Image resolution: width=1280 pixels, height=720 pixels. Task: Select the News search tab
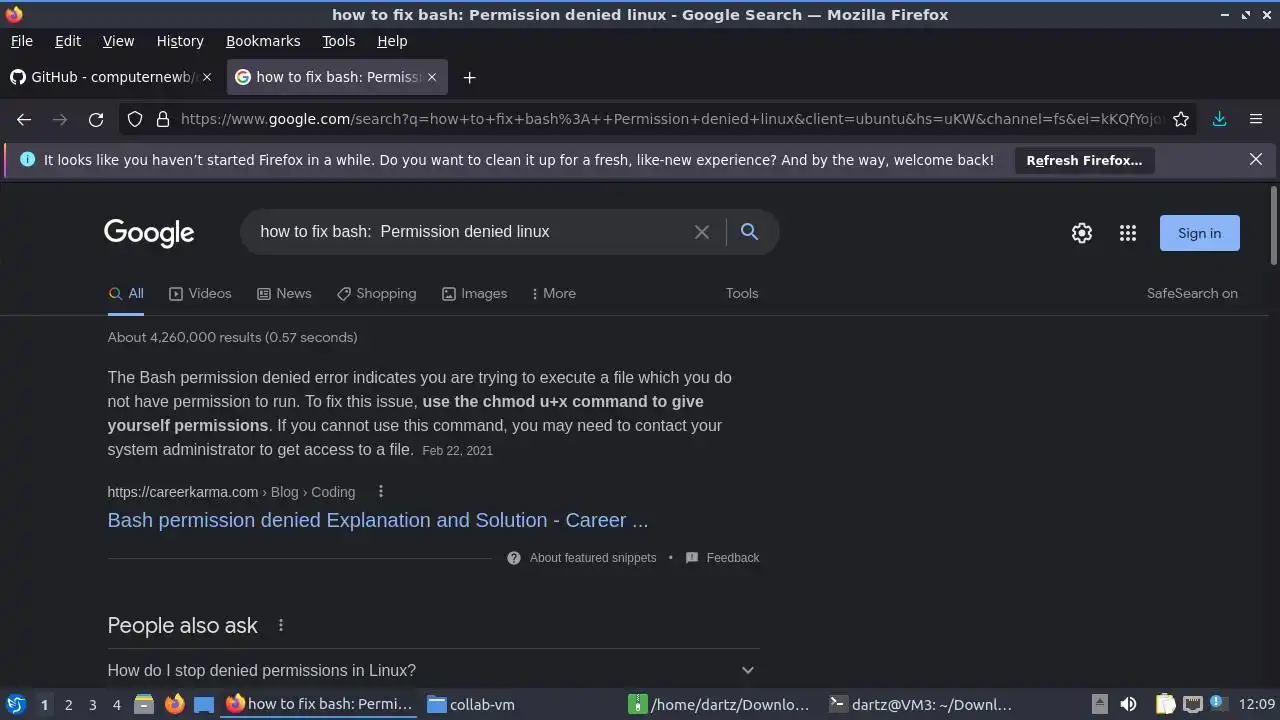284,293
